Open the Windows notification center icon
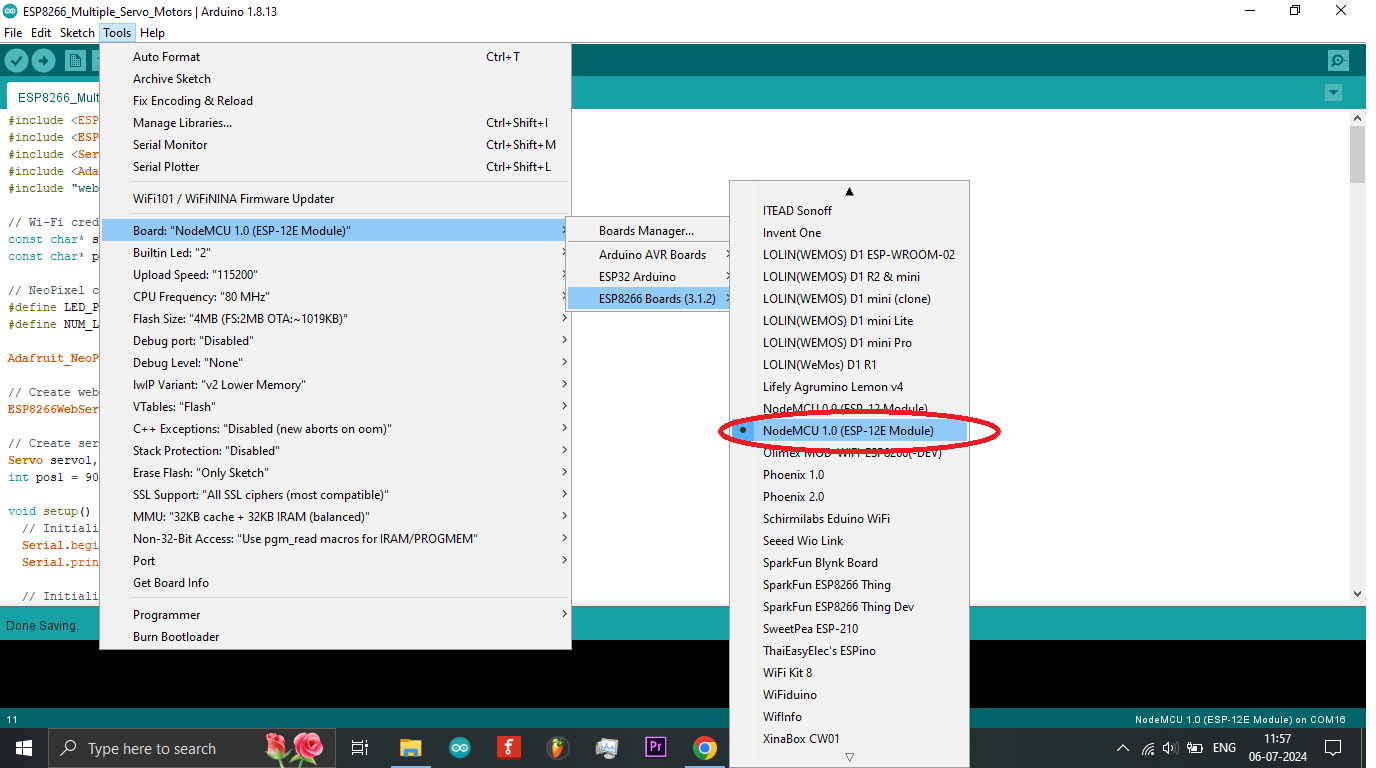This screenshot has width=1376, height=768. pos(1332,748)
